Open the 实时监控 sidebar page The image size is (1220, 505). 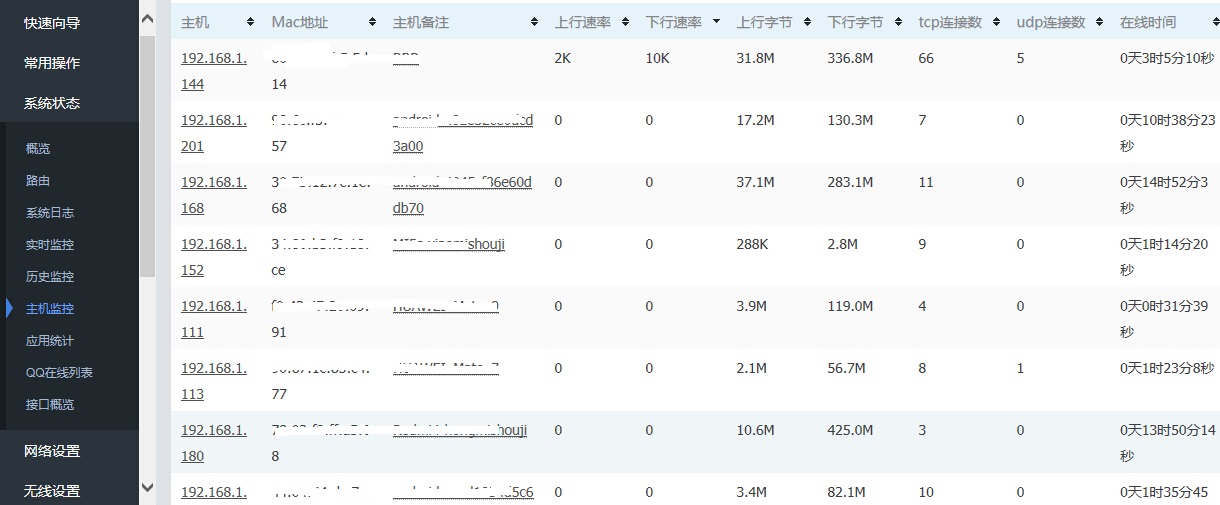pos(50,245)
